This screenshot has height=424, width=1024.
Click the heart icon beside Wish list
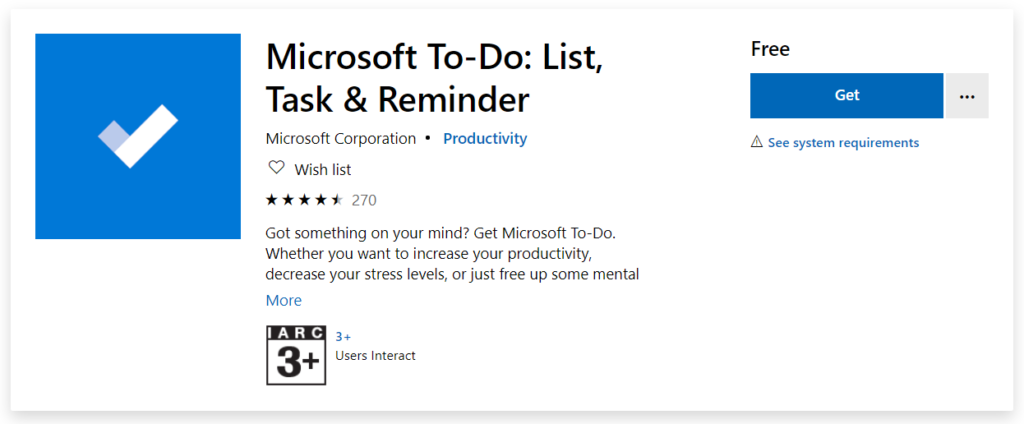(x=277, y=168)
